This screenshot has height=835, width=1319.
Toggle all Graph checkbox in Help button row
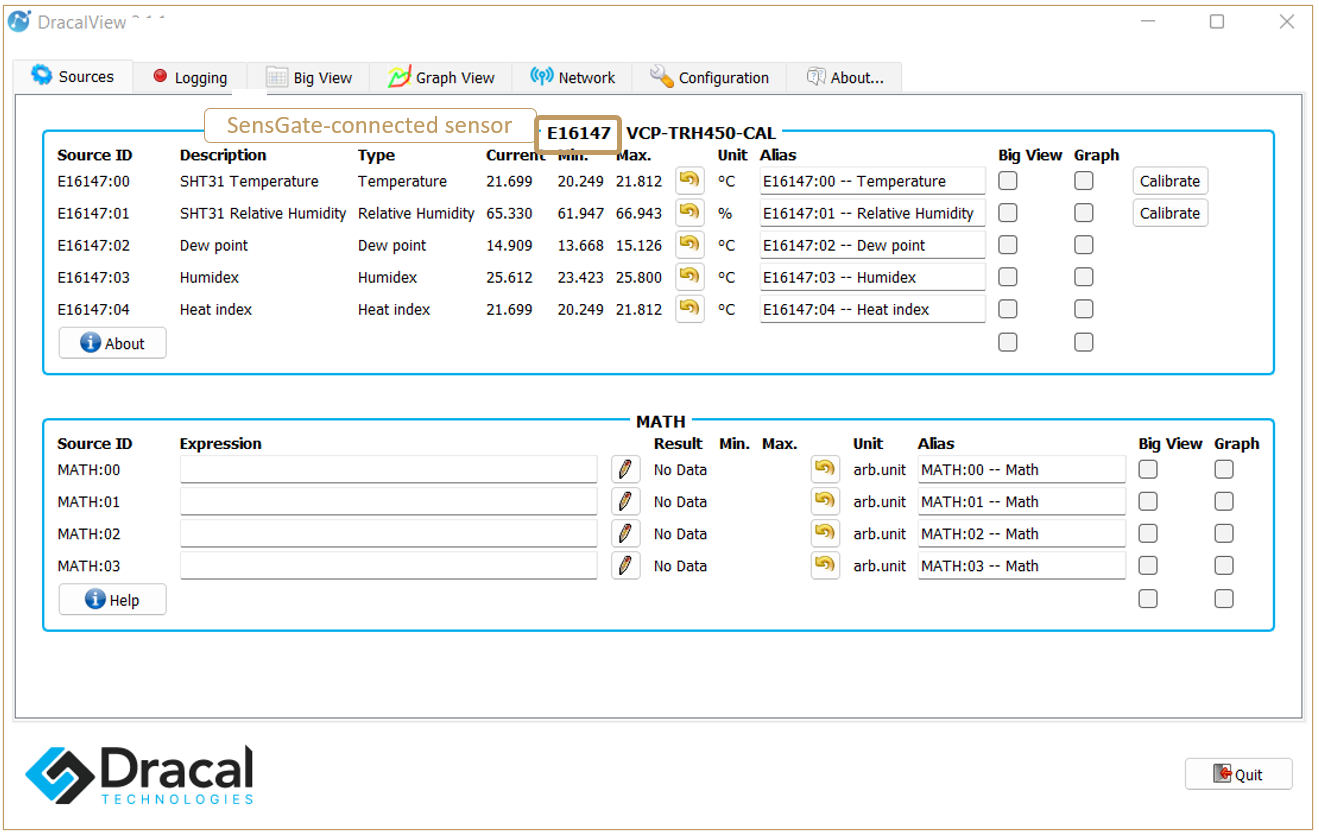(x=1224, y=599)
